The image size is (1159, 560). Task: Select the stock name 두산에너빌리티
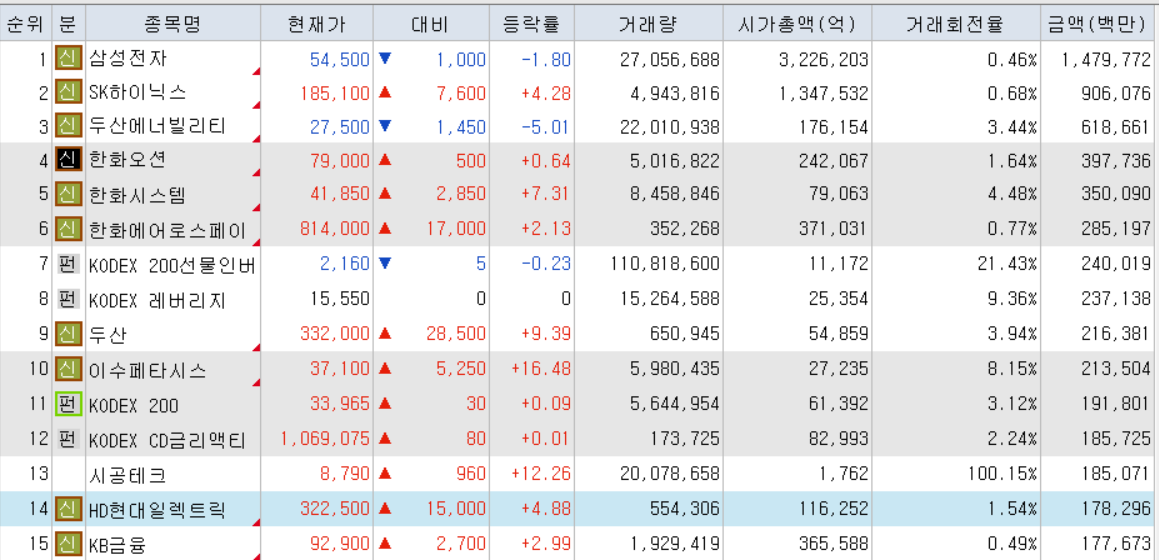point(156,126)
